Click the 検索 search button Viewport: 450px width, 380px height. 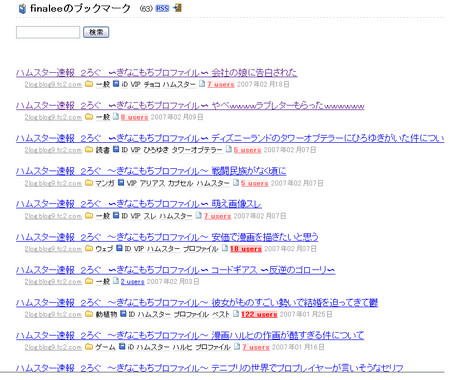(96, 32)
